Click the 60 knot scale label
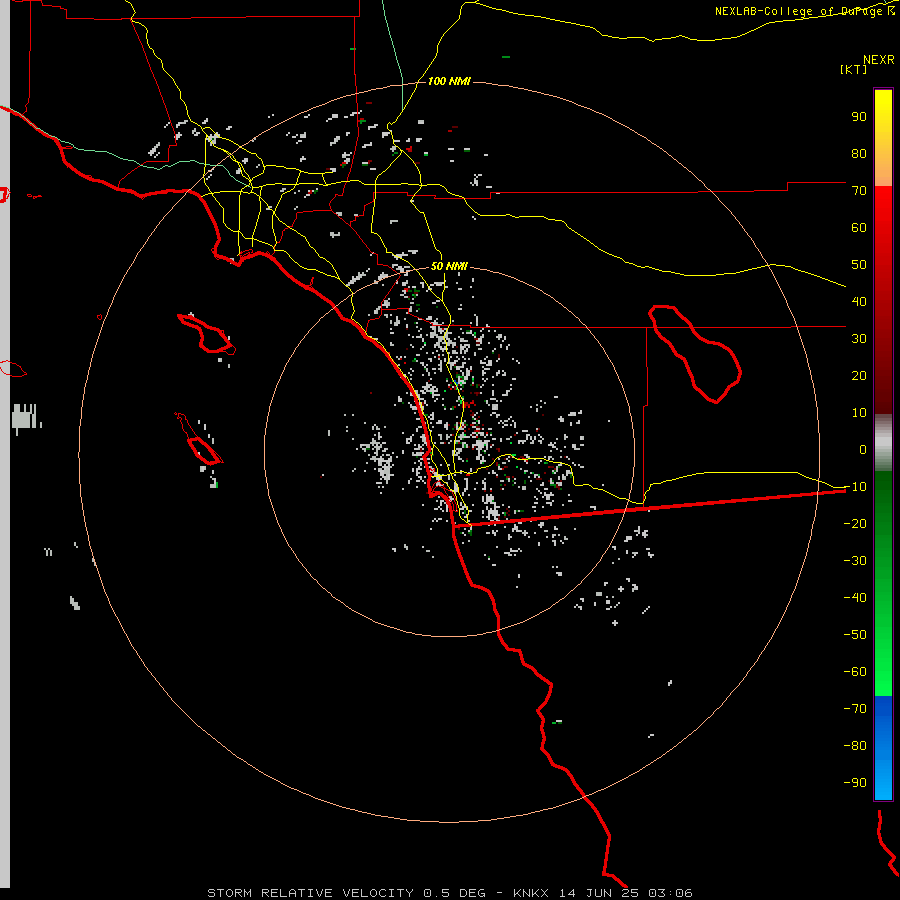The width and height of the screenshot is (900, 900). coord(859,228)
